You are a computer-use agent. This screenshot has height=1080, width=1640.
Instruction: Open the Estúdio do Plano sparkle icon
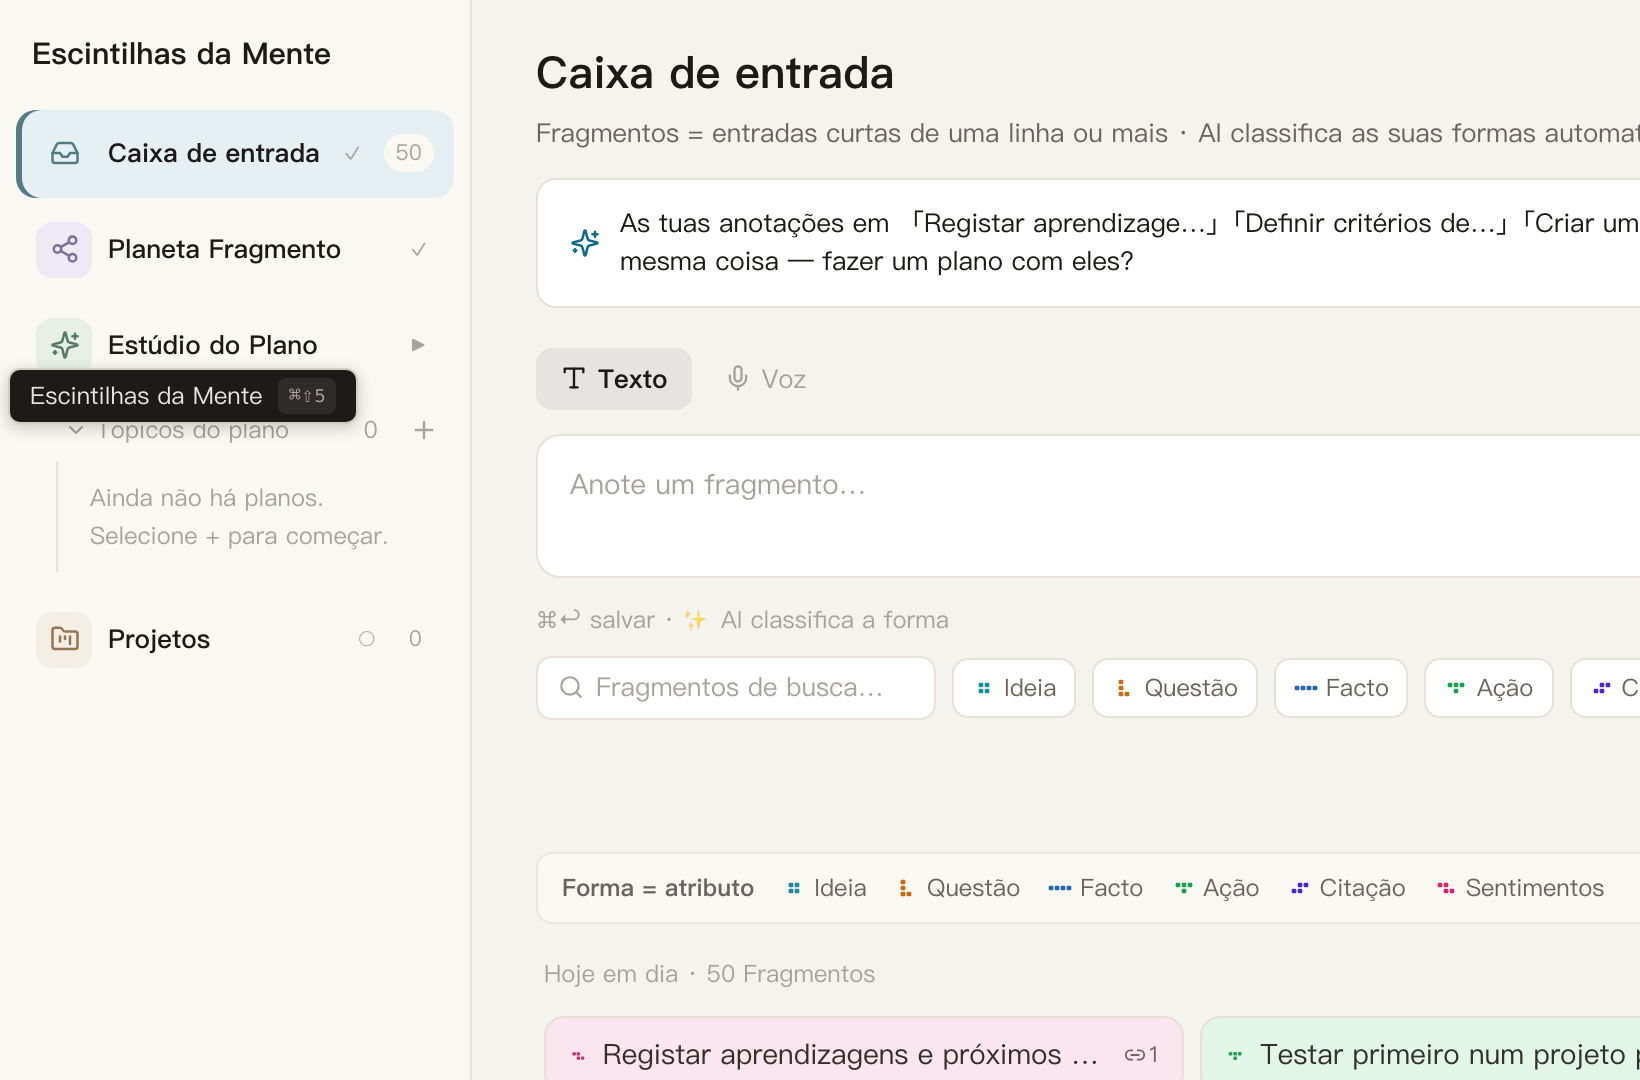(65, 345)
